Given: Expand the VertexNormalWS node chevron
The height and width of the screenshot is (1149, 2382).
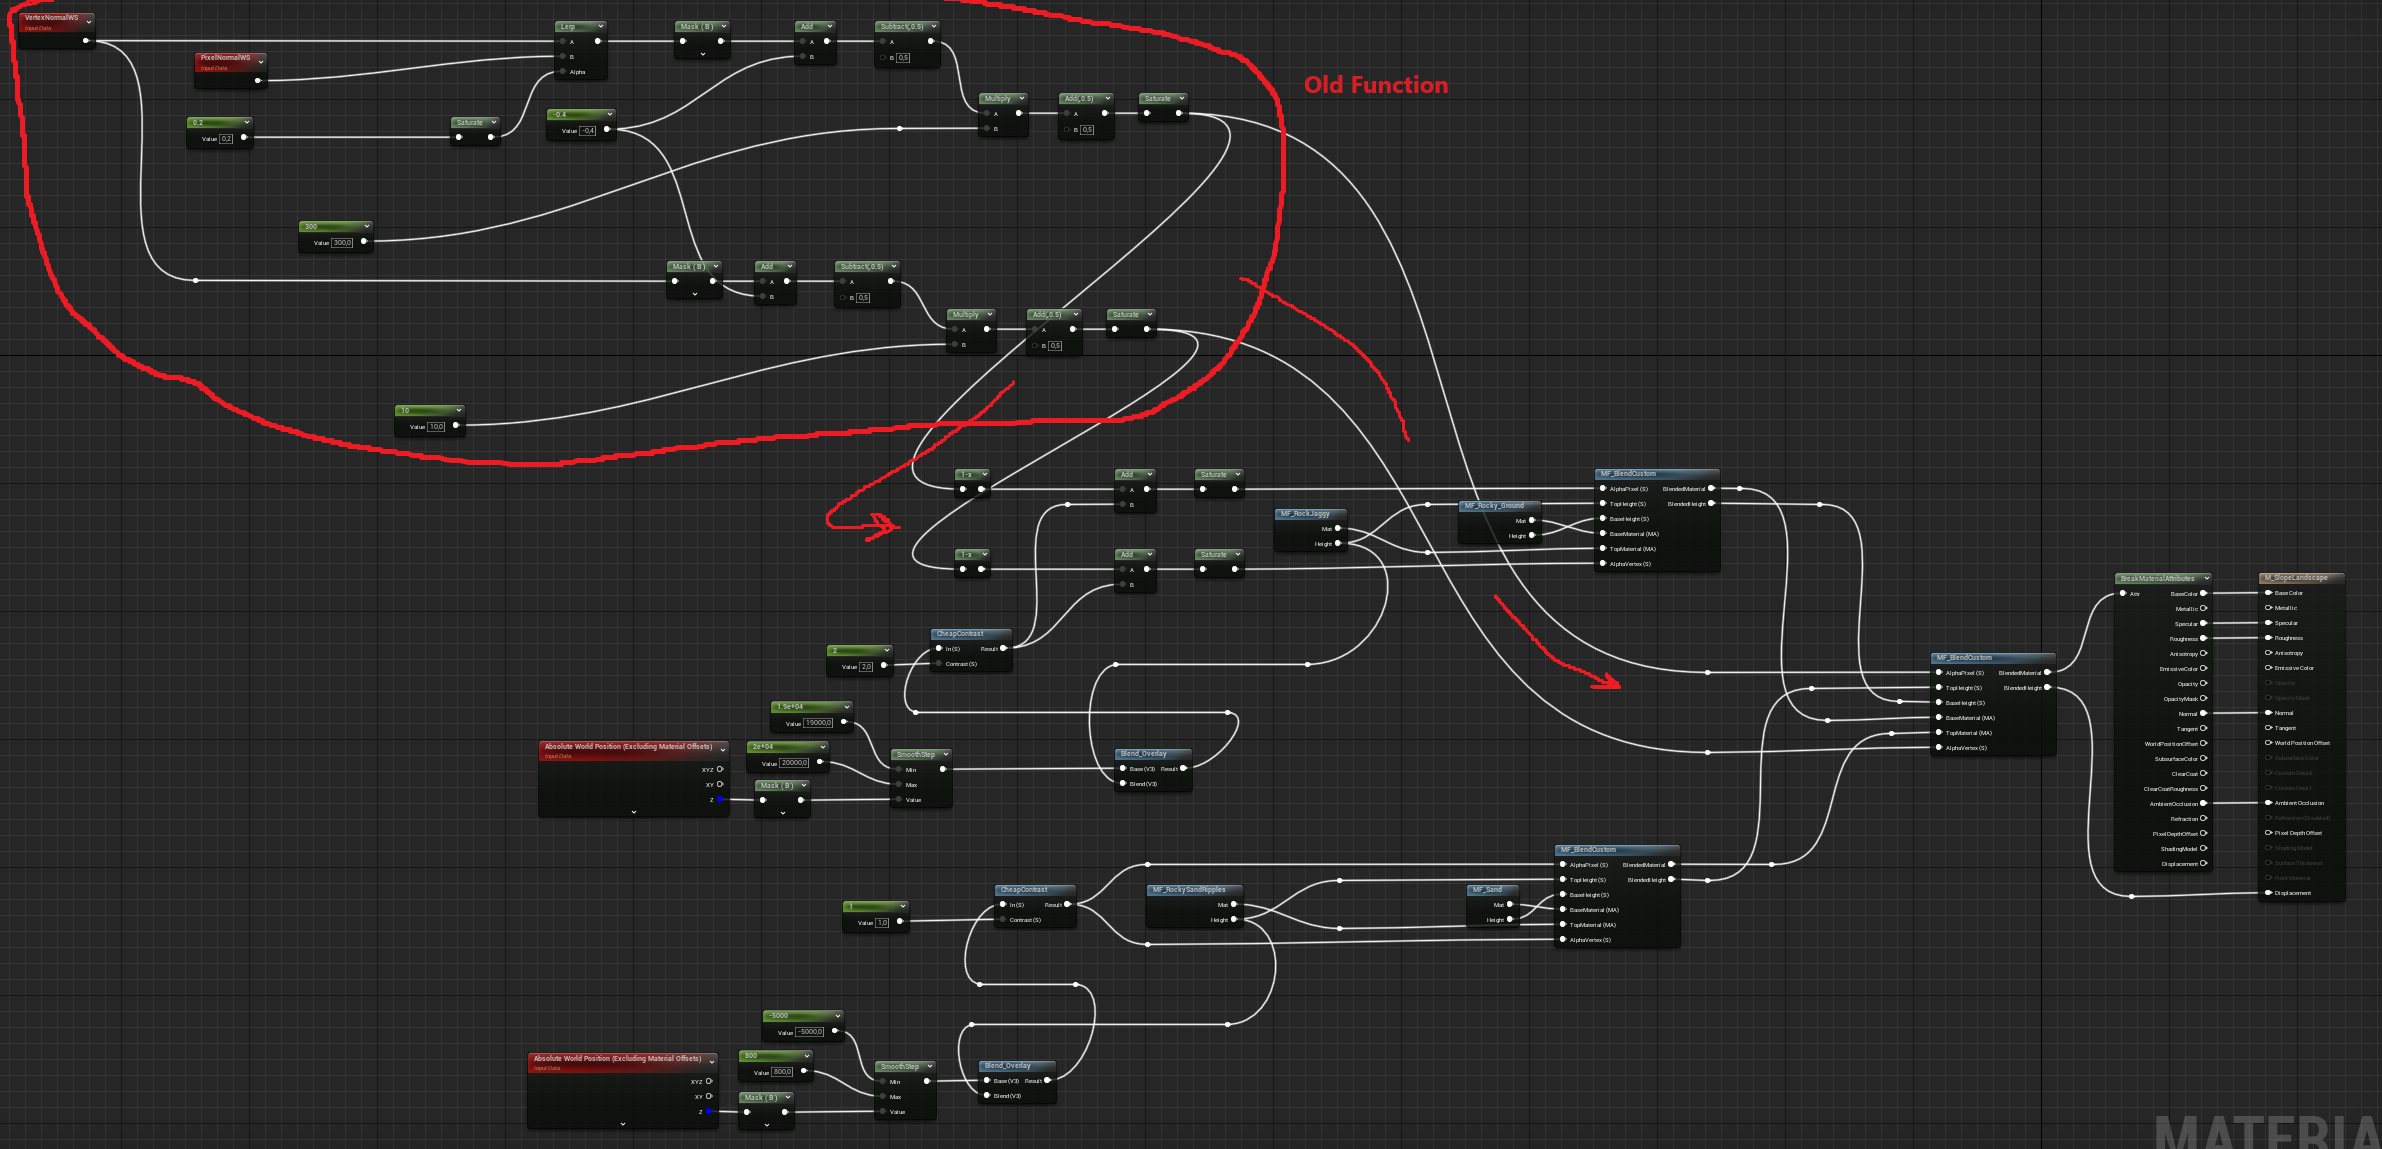Looking at the screenshot, I should (89, 21).
